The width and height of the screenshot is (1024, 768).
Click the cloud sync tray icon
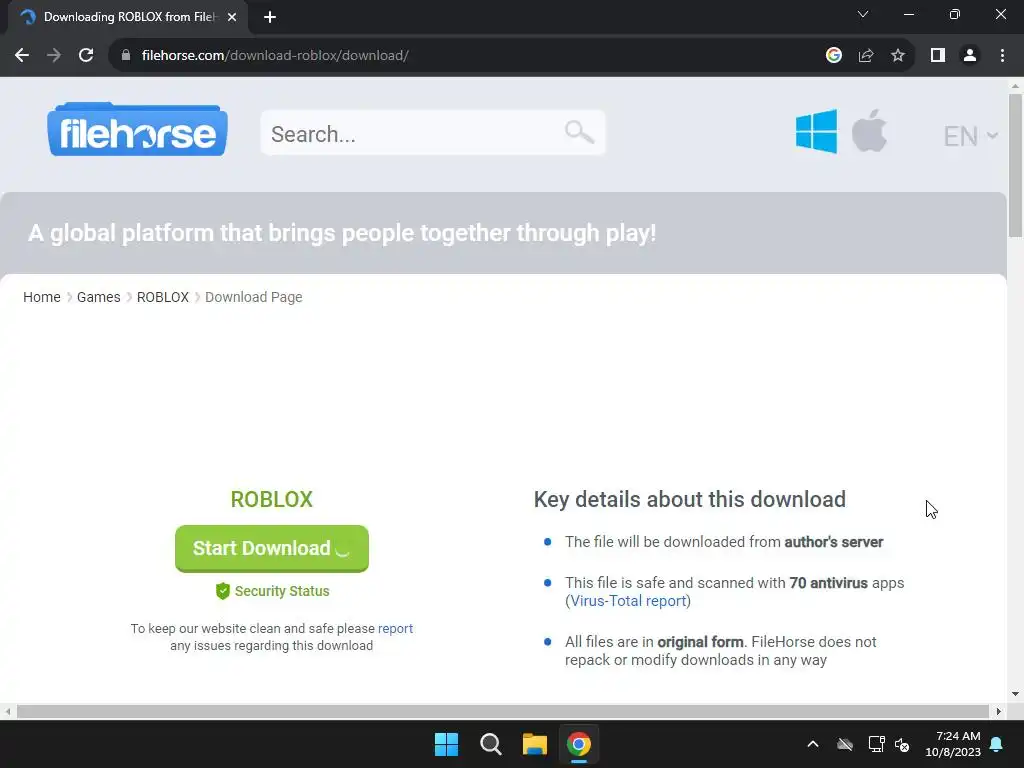(845, 744)
